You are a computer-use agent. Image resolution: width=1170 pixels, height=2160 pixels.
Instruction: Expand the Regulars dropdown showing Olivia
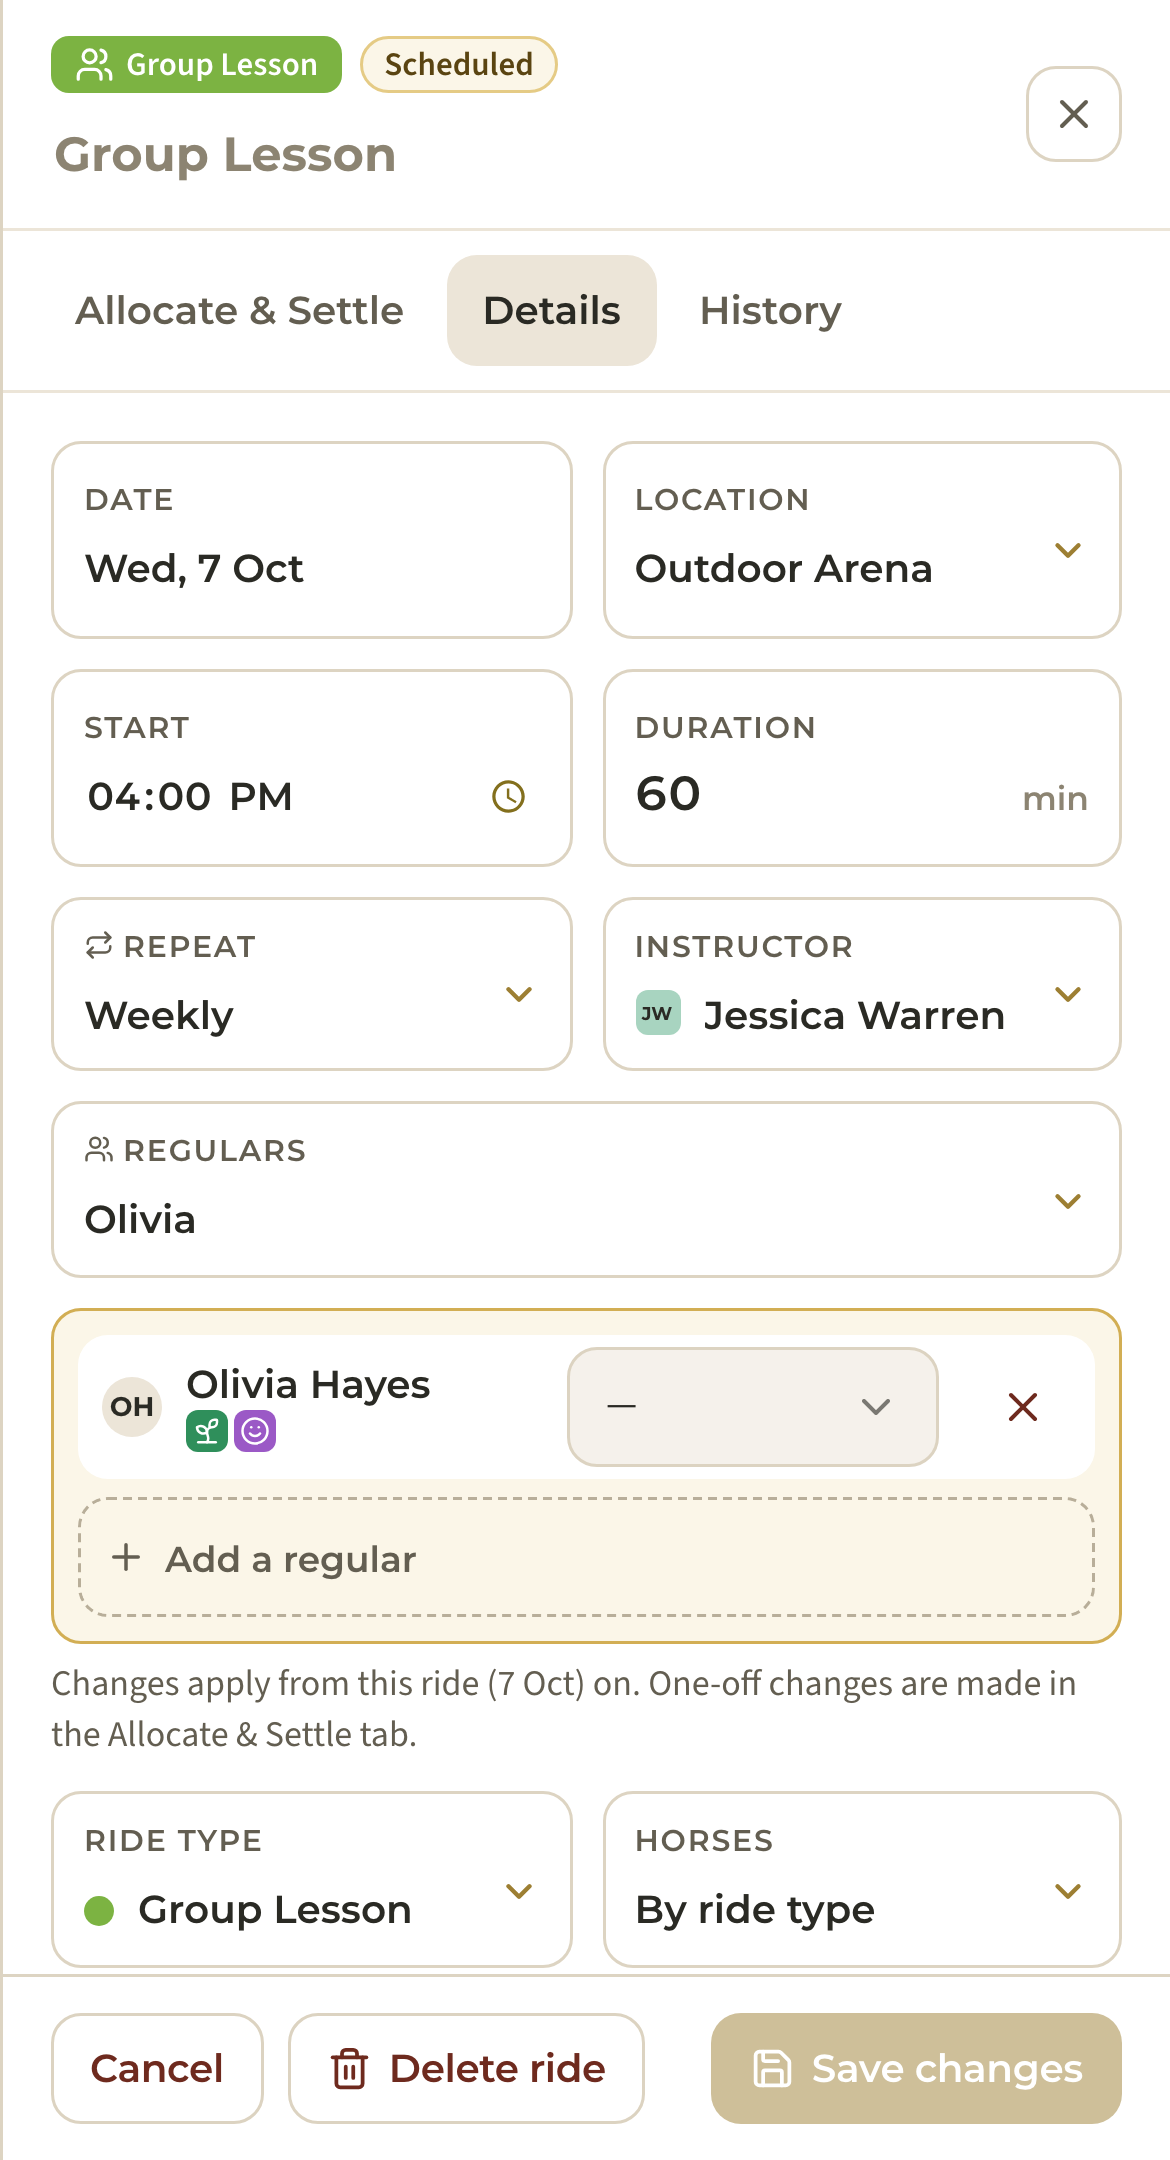click(586, 1190)
